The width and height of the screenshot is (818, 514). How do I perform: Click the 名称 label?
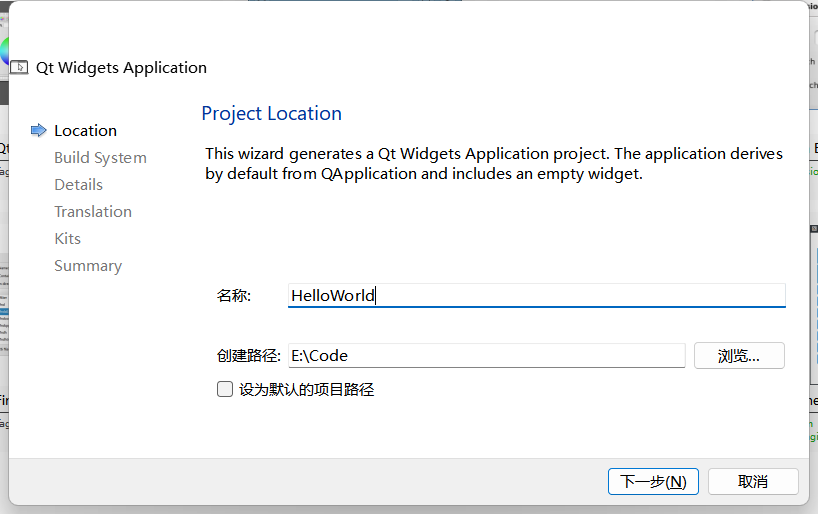click(233, 295)
